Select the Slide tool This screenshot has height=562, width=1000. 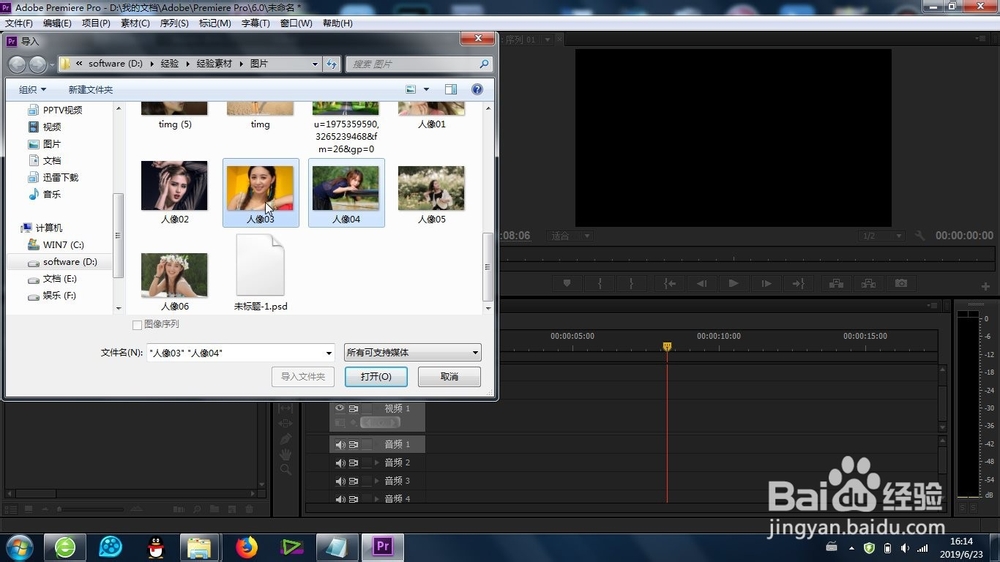(x=286, y=424)
